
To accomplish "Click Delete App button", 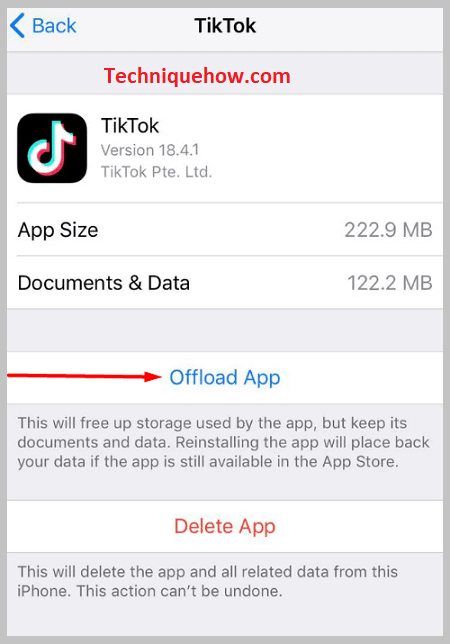I will click(225, 527).
